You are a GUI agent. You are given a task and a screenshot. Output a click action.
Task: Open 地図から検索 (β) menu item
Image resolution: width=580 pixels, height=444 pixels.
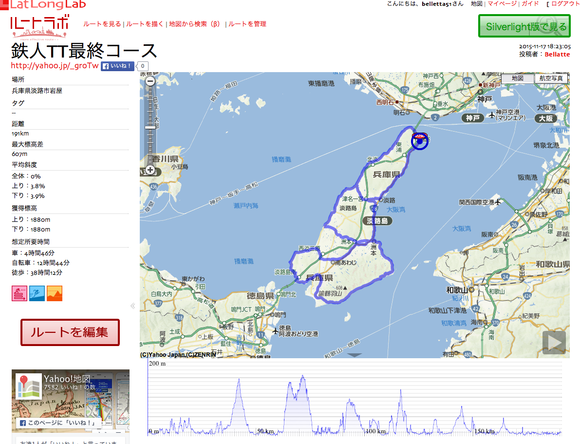coord(195,24)
